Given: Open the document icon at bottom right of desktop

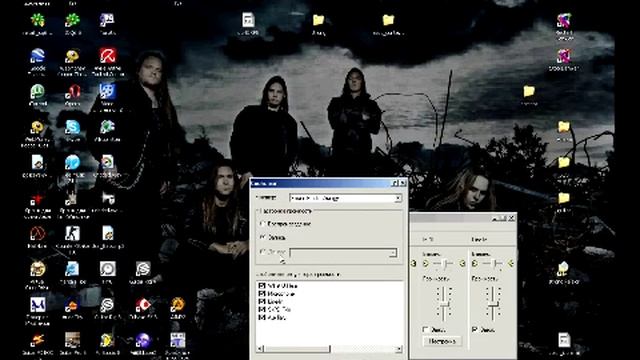Looking at the screenshot, I should click(x=564, y=340).
